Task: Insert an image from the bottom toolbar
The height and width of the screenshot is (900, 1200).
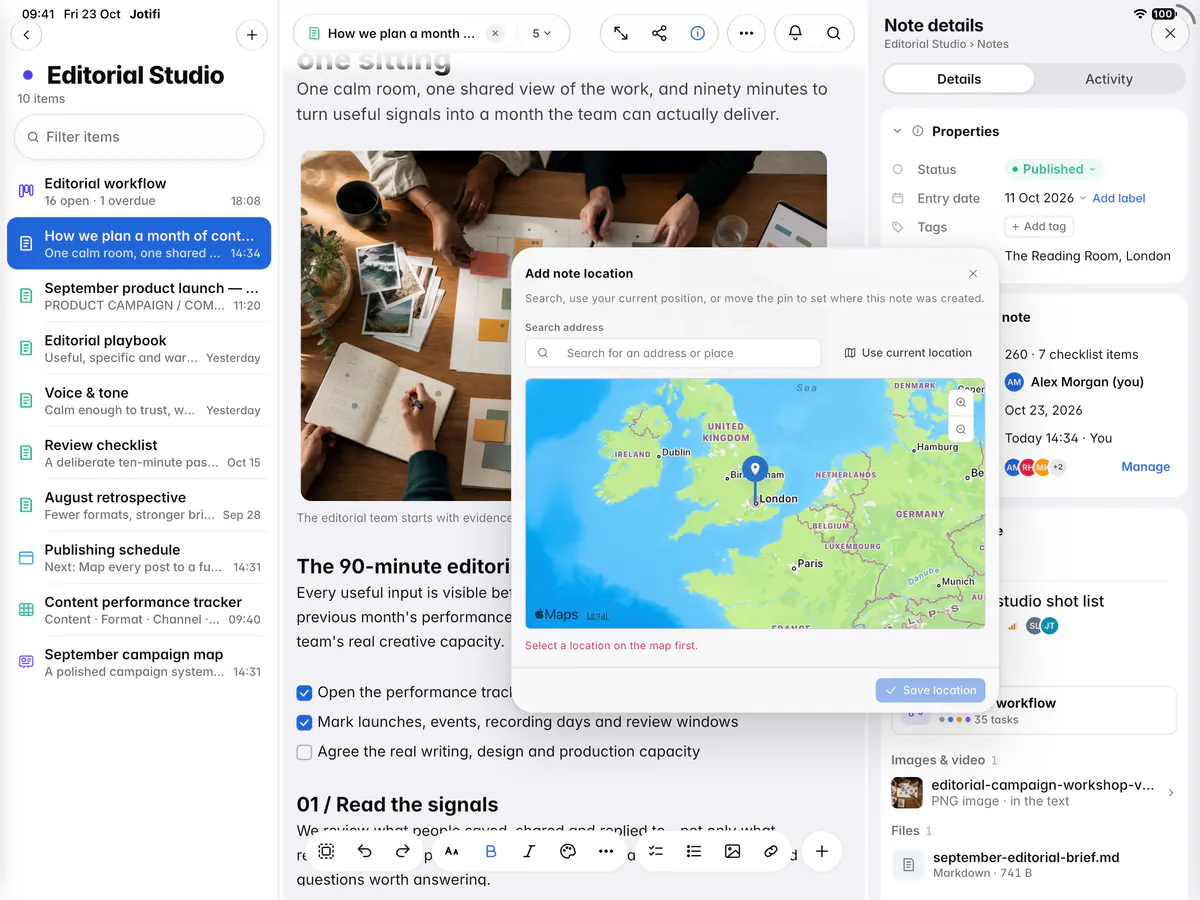Action: pos(732,851)
